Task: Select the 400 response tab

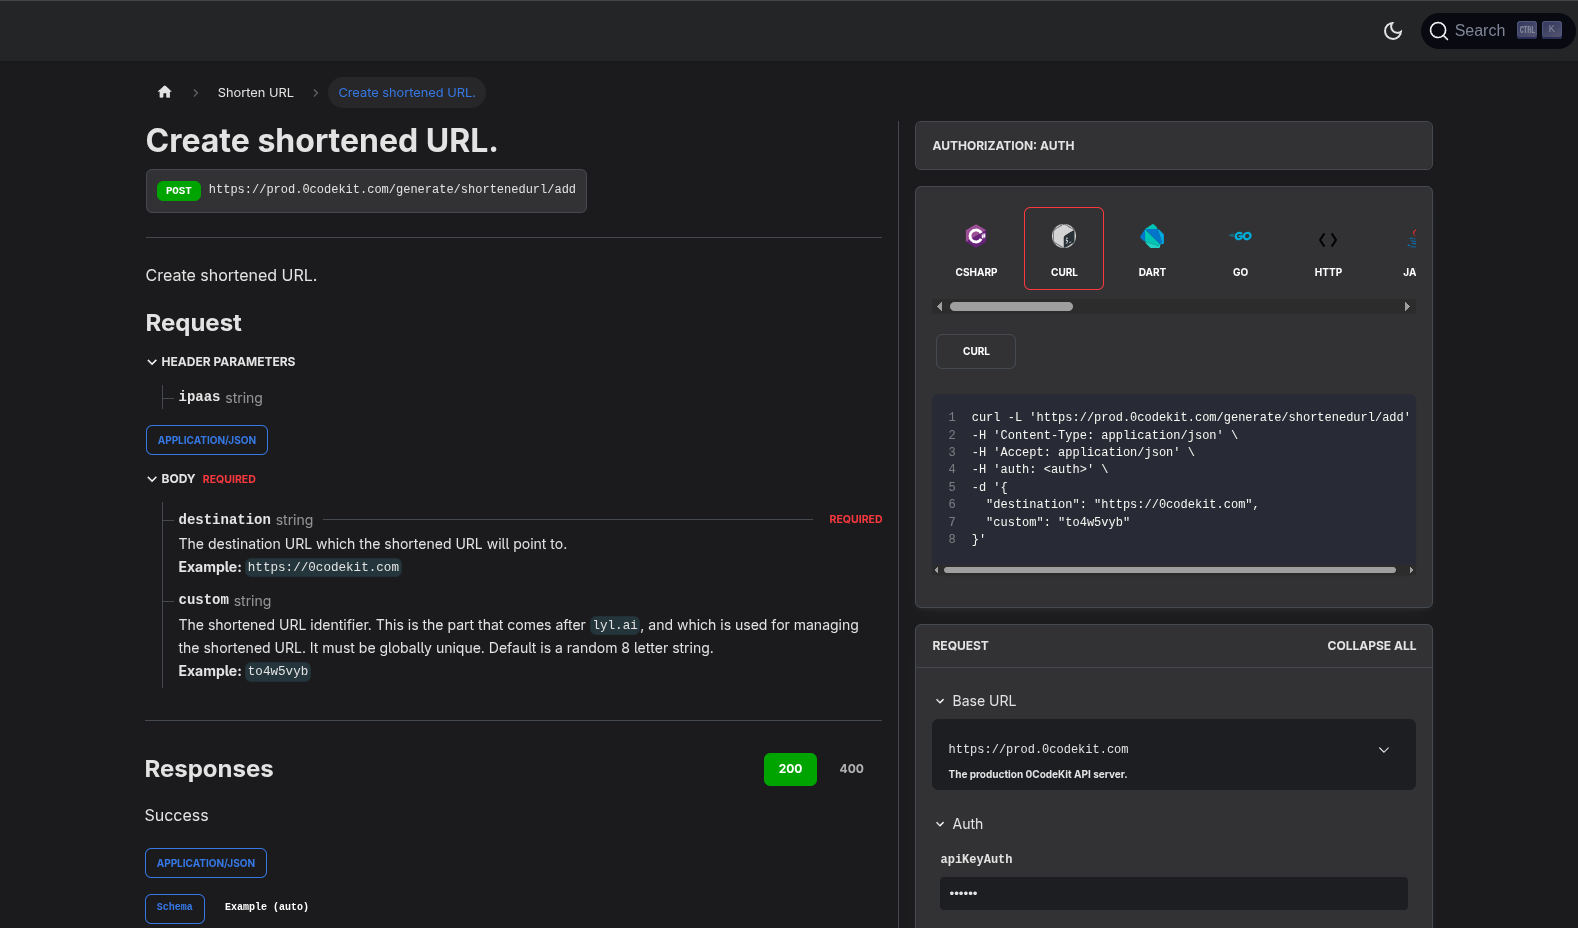Action: click(x=852, y=769)
